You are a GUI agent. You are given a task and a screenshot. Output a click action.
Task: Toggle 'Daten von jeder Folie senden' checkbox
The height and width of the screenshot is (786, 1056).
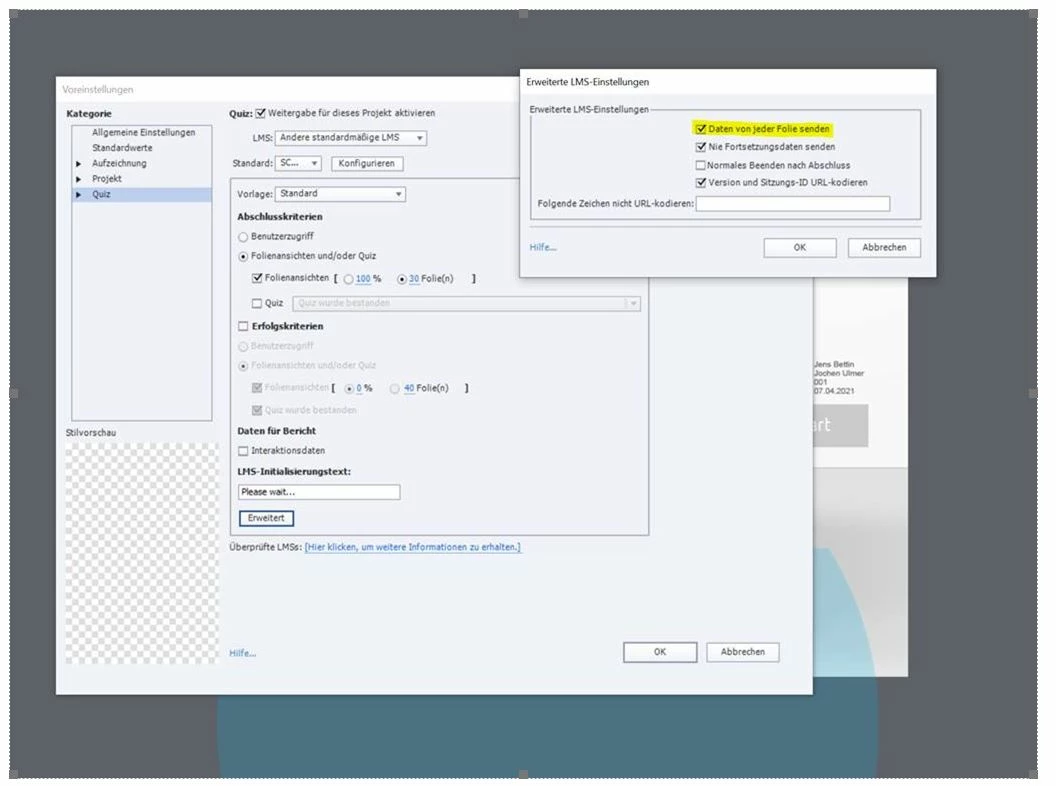point(700,129)
